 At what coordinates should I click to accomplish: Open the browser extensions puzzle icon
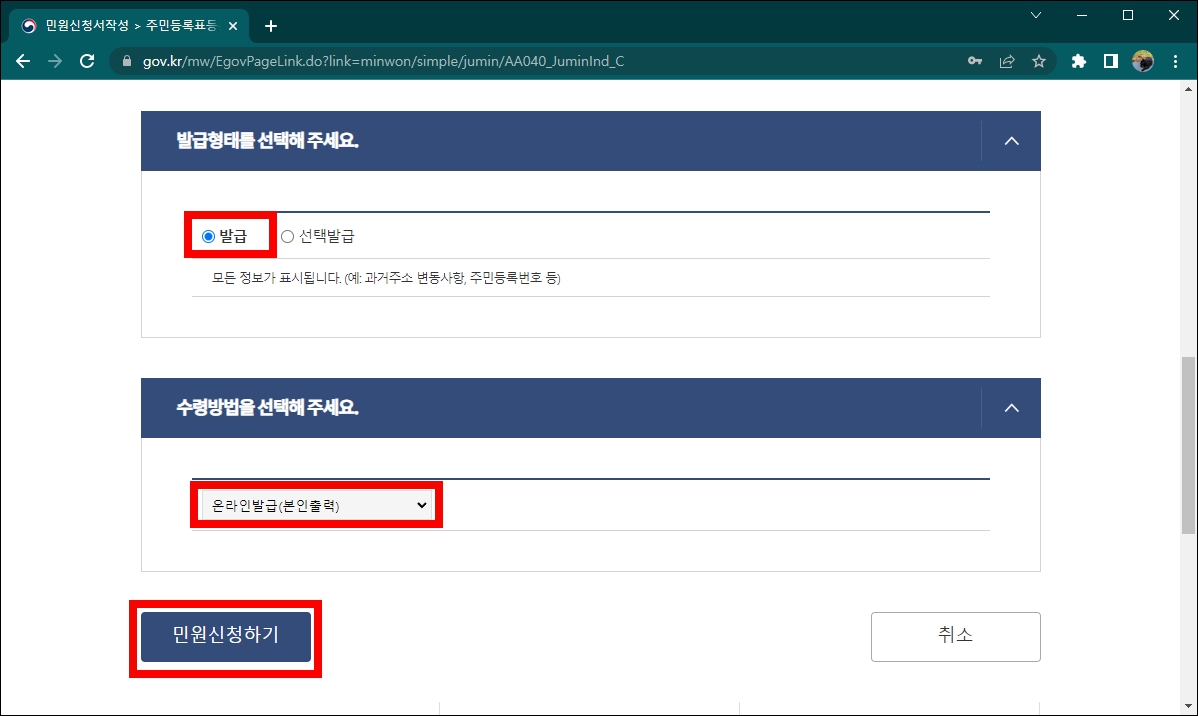click(x=1078, y=60)
